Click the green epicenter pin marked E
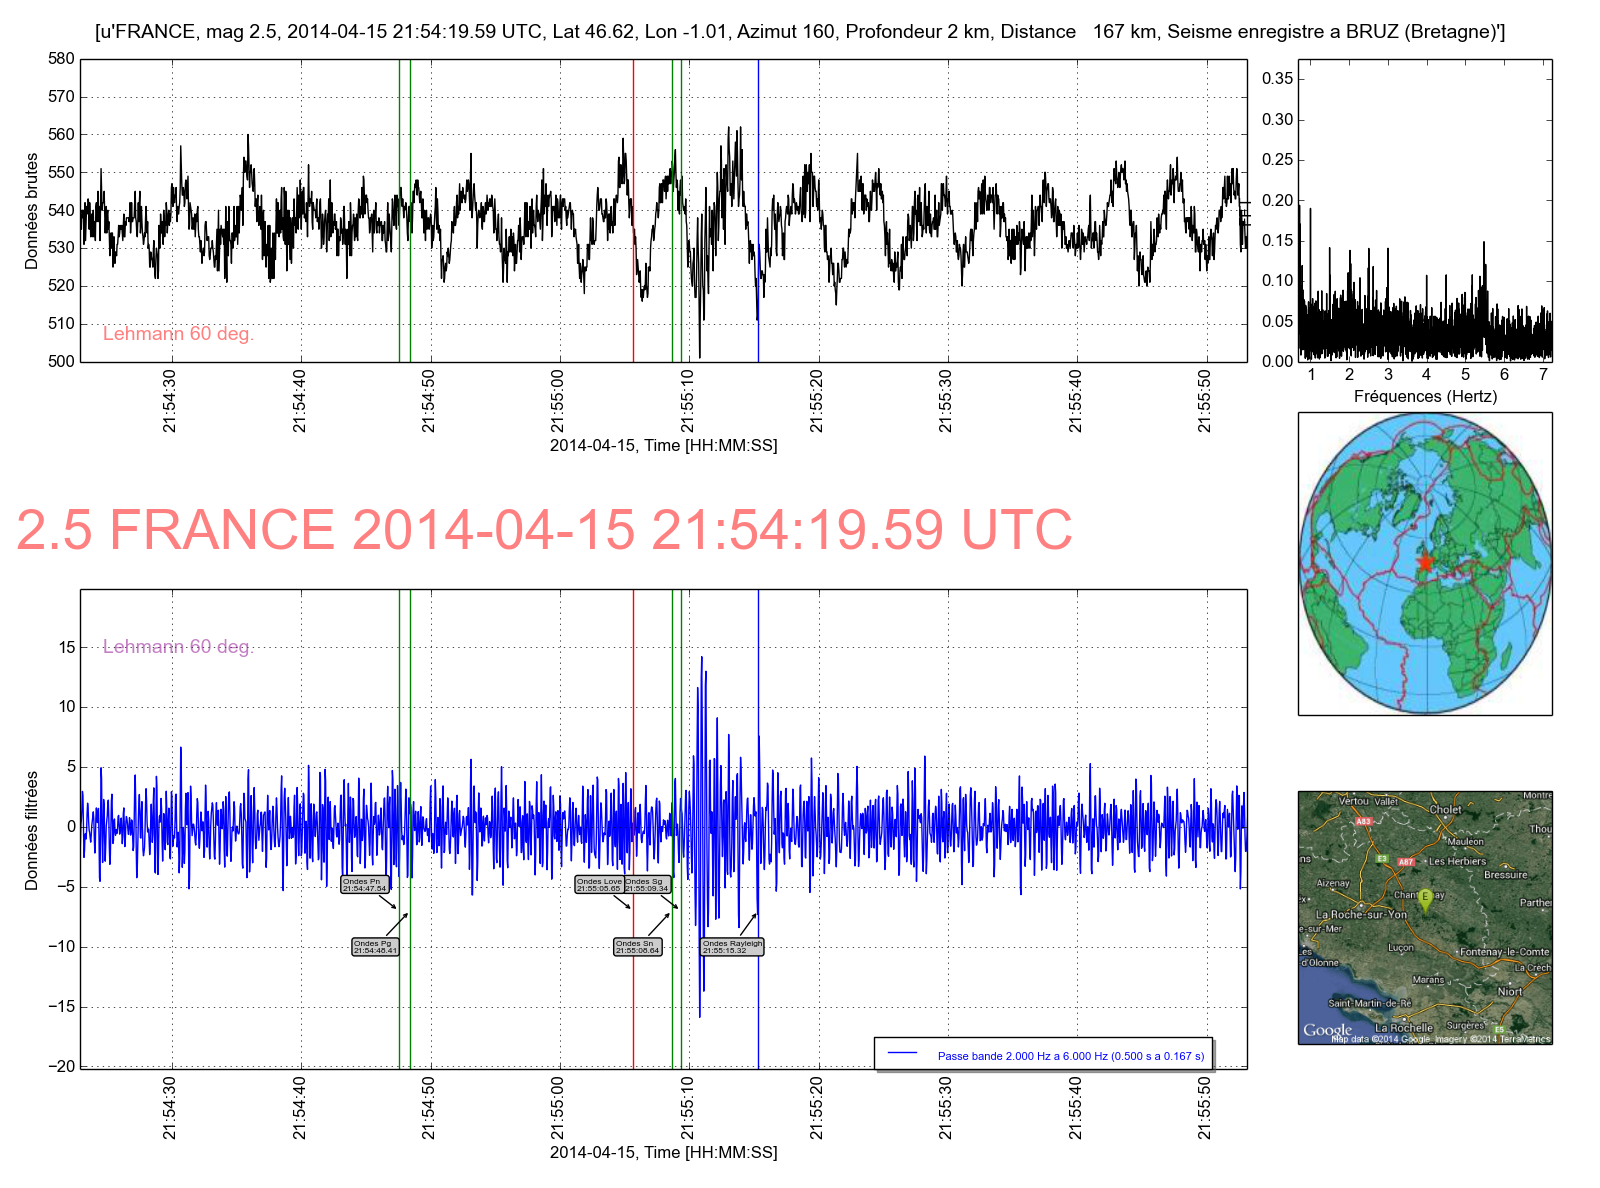1600x1188 pixels. click(1426, 897)
